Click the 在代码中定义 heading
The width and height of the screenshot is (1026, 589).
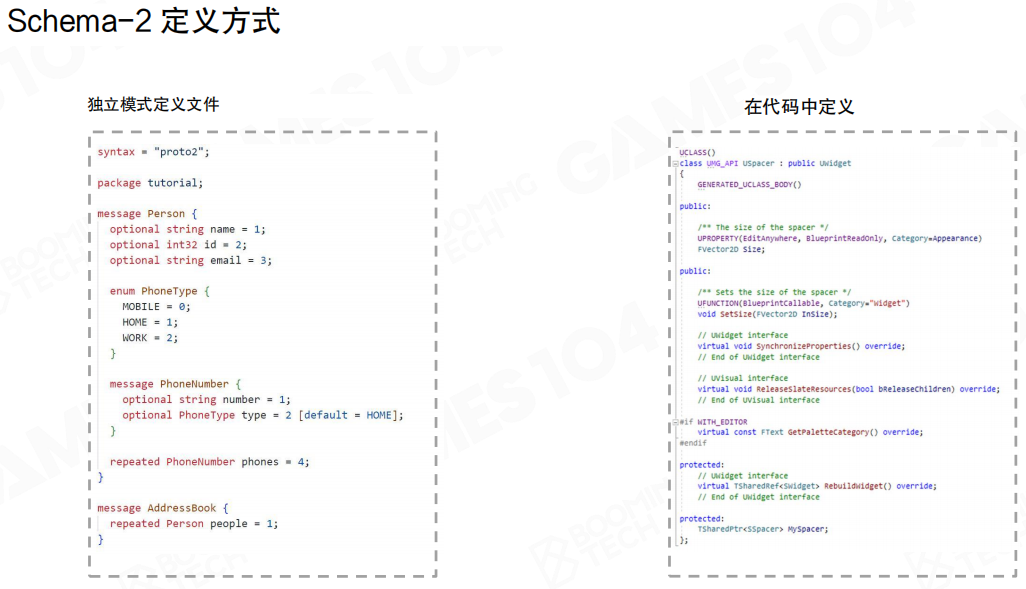click(x=798, y=107)
